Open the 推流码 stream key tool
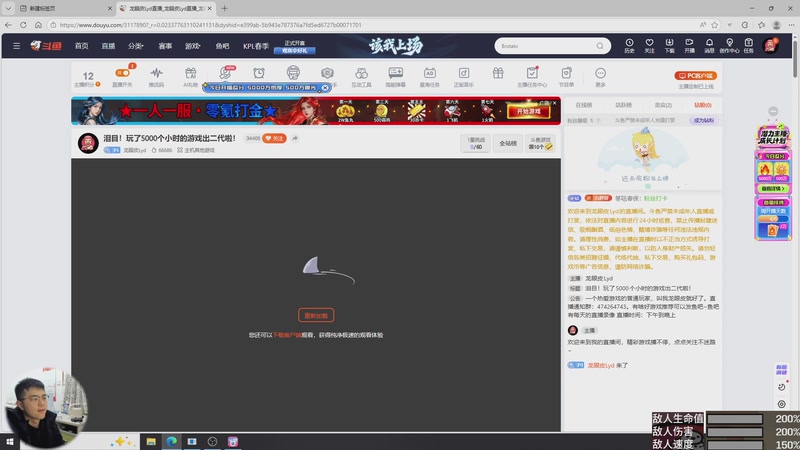Viewport: 800px width, 450px height. click(x=157, y=77)
